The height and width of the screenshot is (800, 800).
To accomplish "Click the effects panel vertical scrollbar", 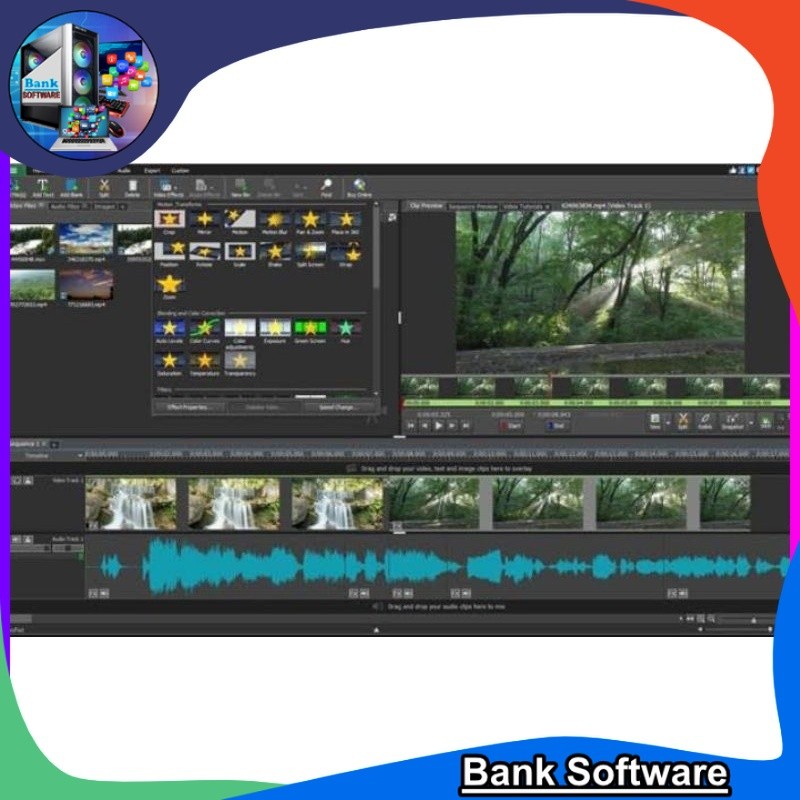I will tap(377, 298).
